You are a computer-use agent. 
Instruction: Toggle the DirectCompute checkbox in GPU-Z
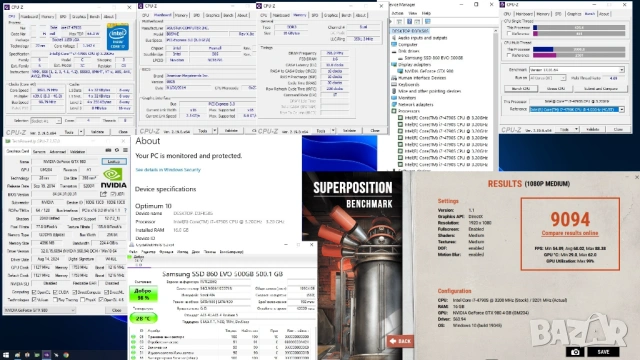[74, 292]
